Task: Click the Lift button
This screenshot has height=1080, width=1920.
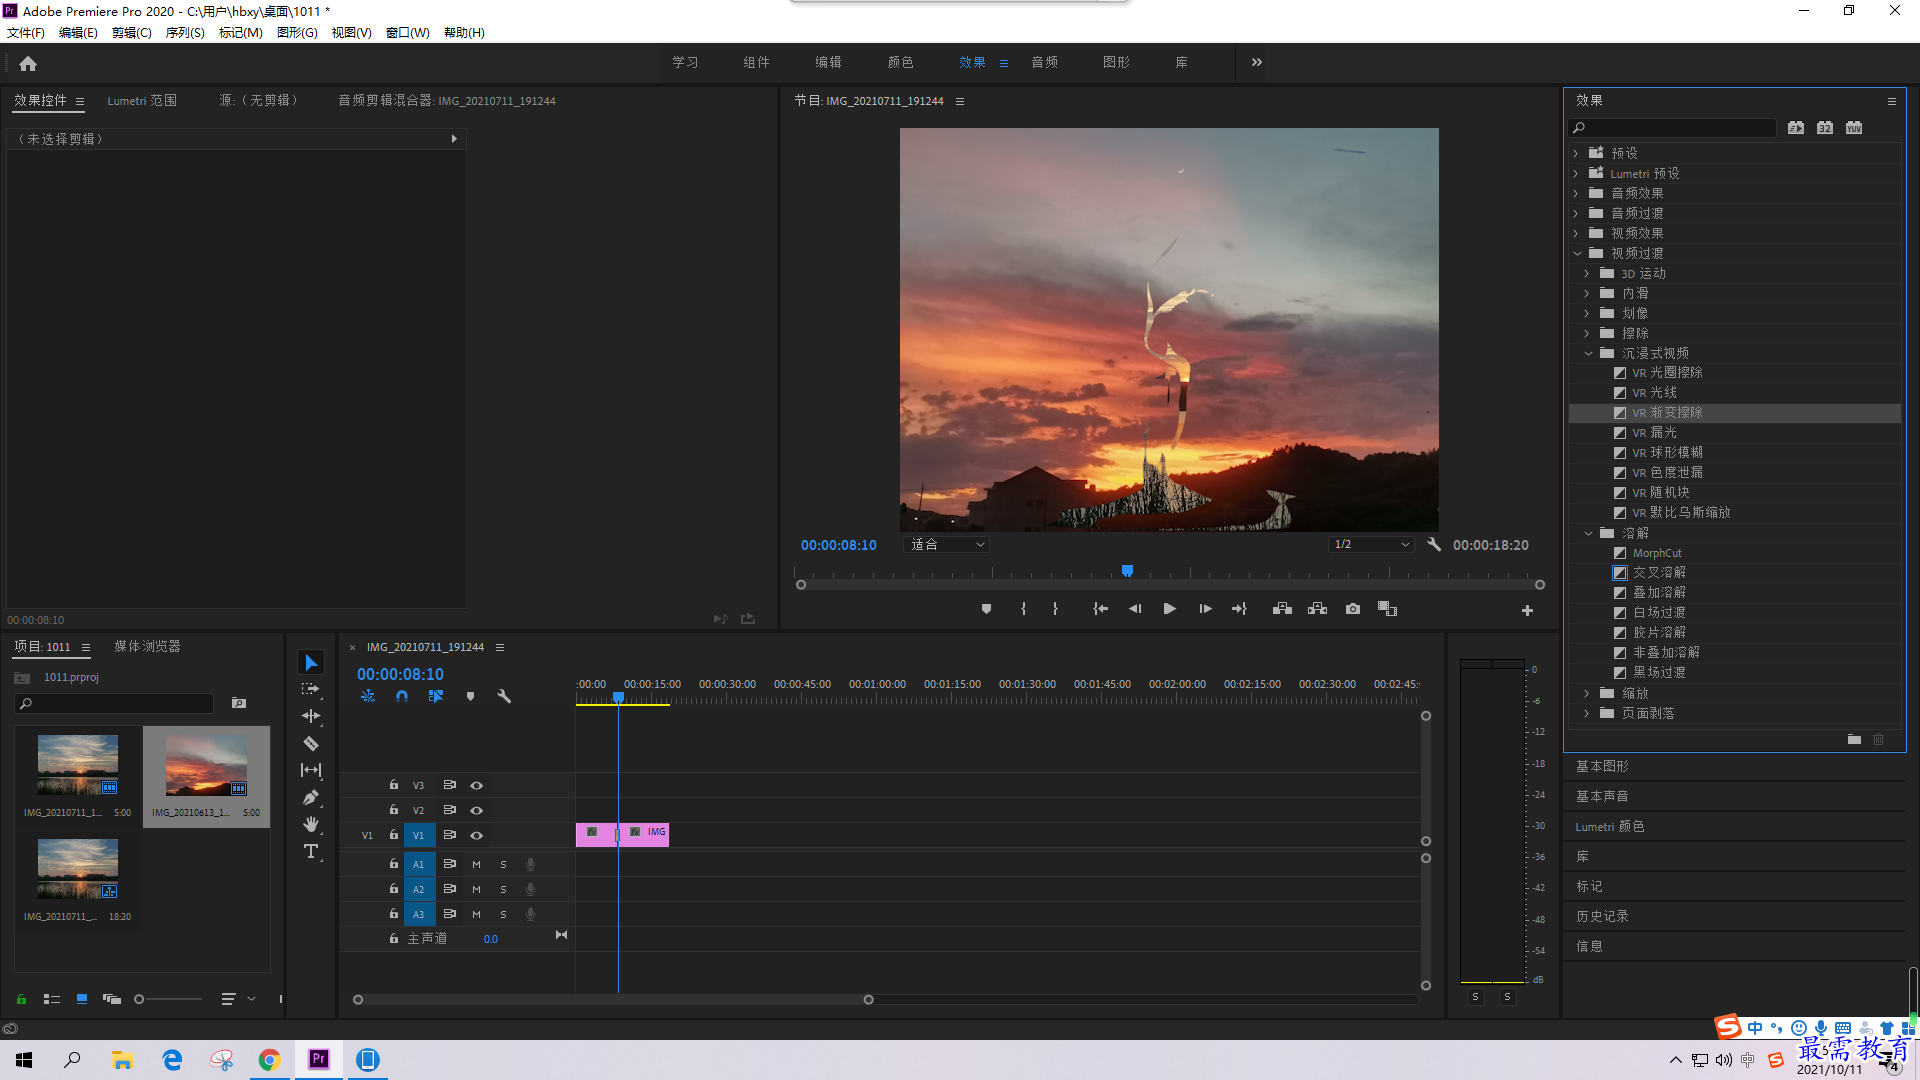Action: [1282, 609]
